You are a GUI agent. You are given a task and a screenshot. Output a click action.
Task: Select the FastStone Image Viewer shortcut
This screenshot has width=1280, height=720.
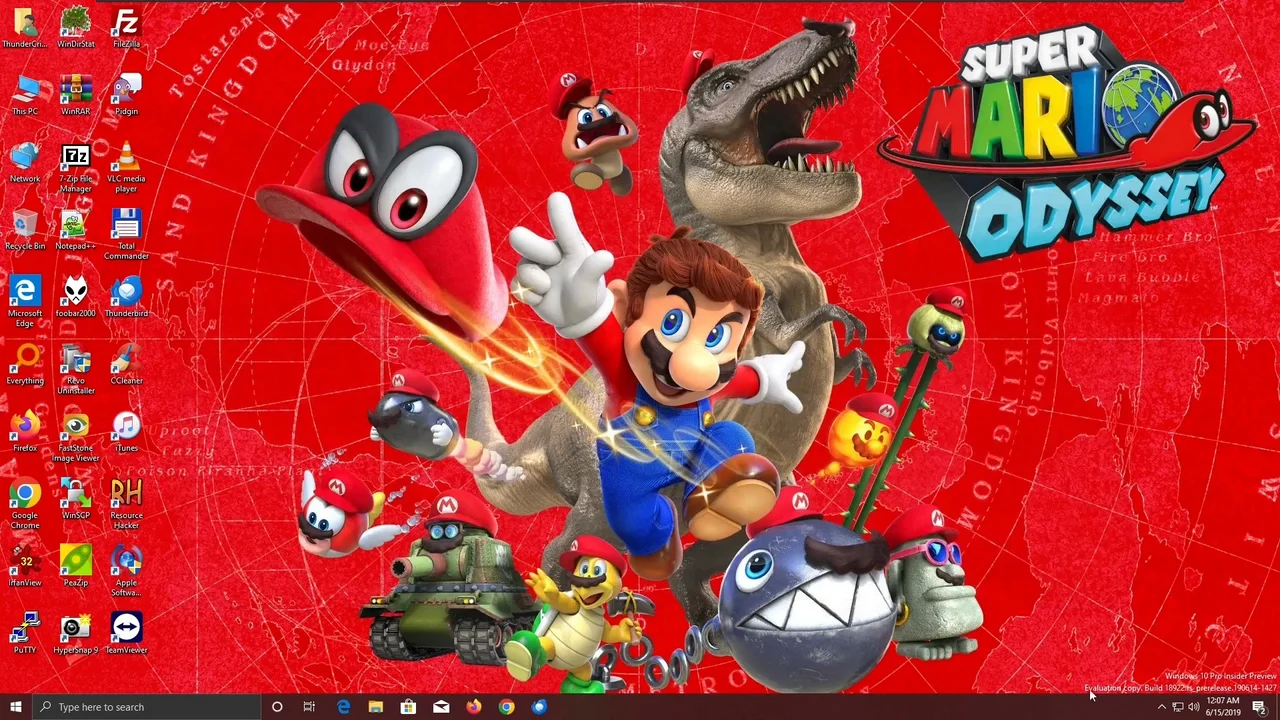76,437
